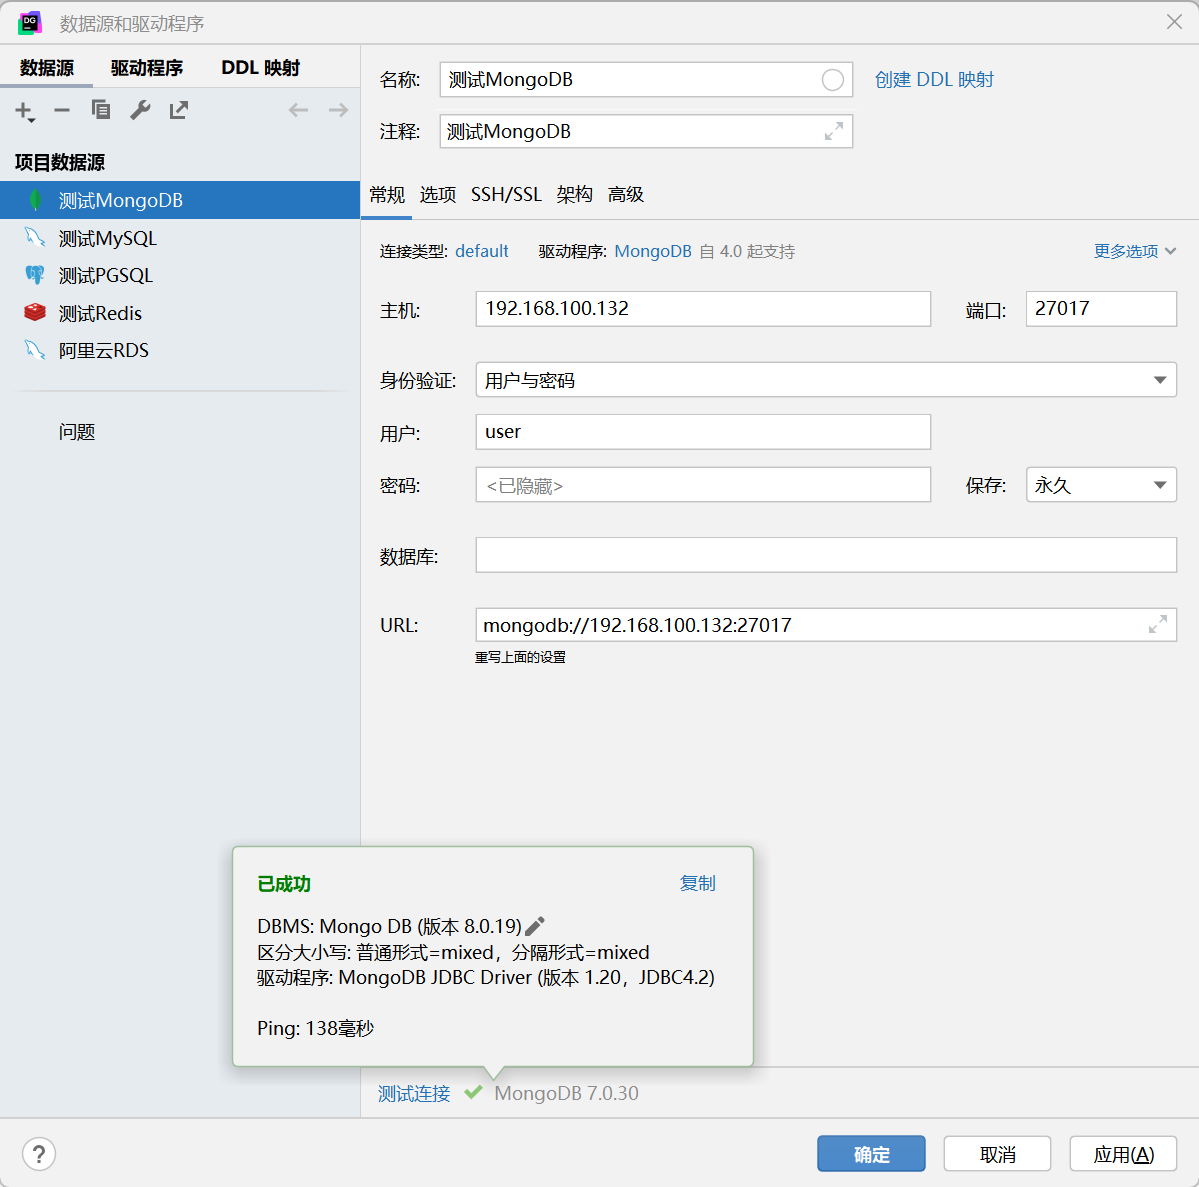Click the 名称 input field
The image size is (1199, 1187).
pos(646,80)
